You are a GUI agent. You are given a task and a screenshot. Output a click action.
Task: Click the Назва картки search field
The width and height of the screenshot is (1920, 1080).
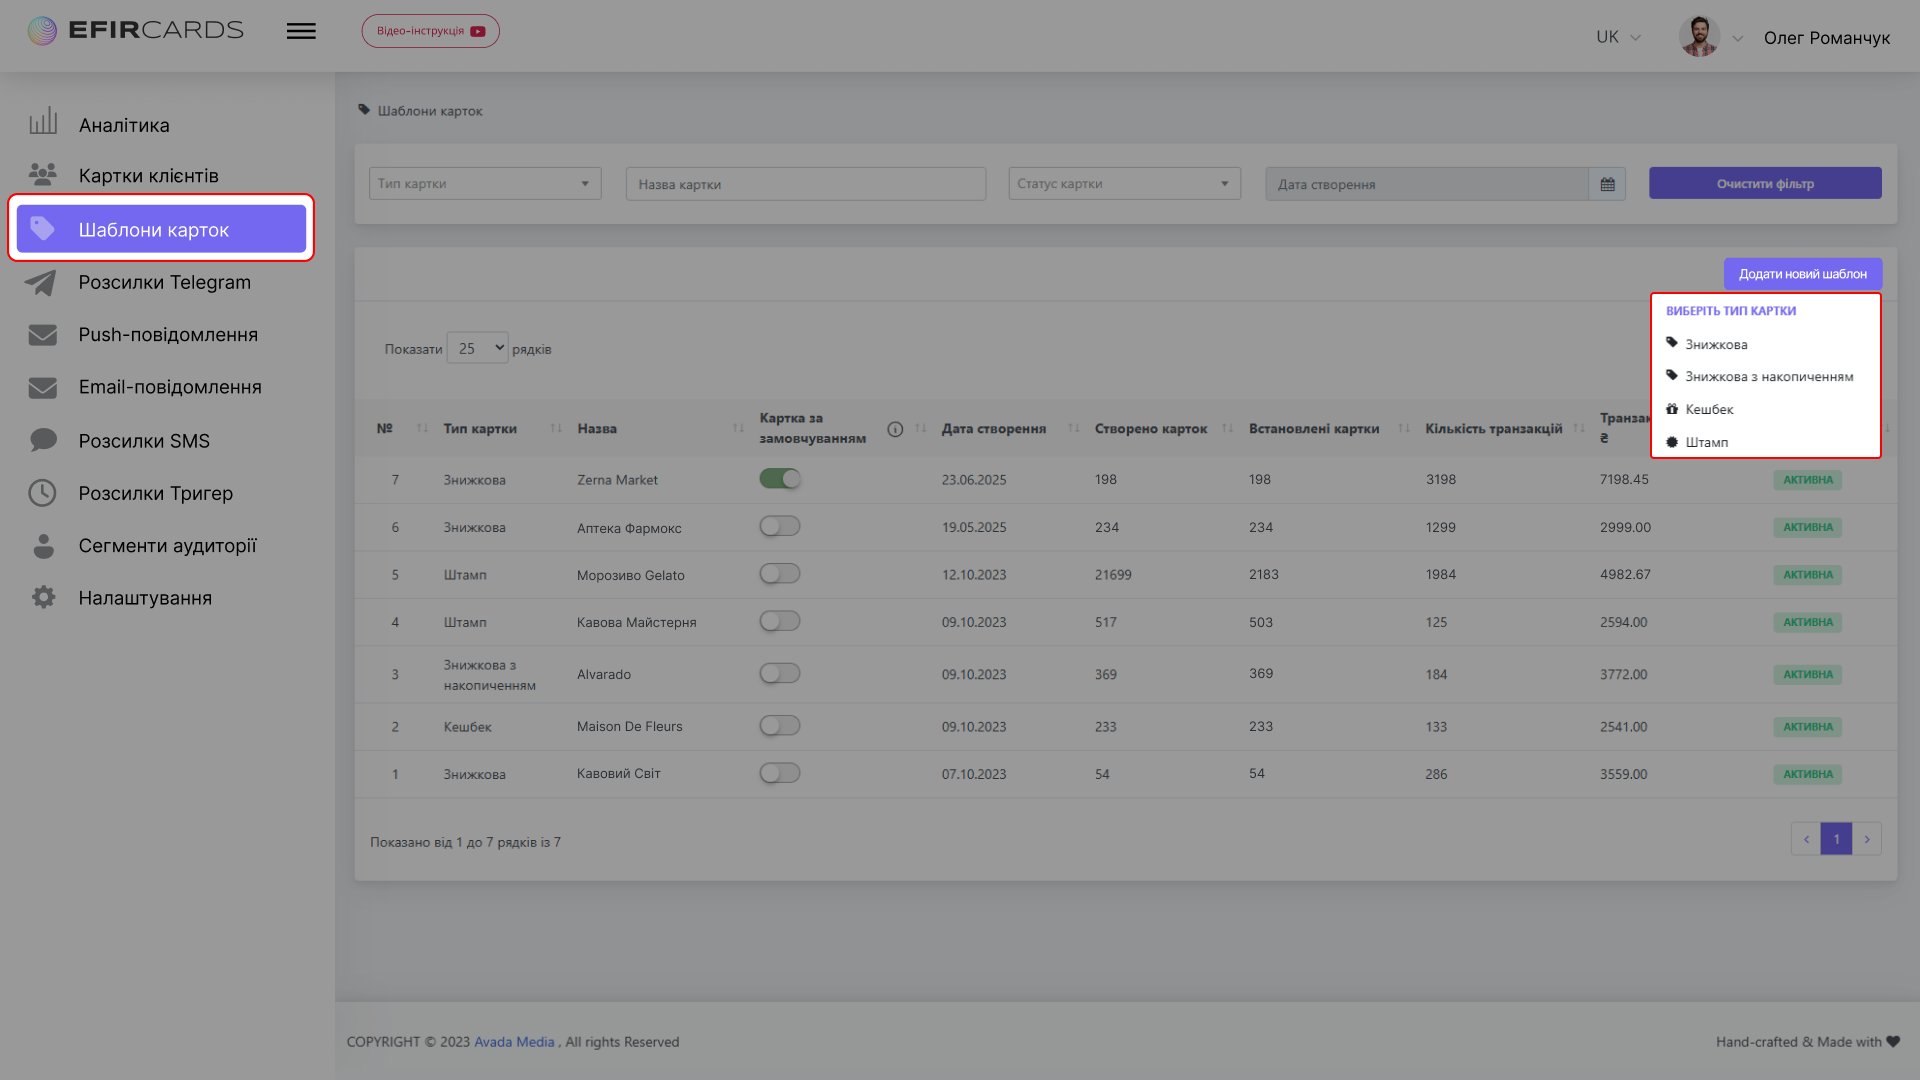(805, 184)
